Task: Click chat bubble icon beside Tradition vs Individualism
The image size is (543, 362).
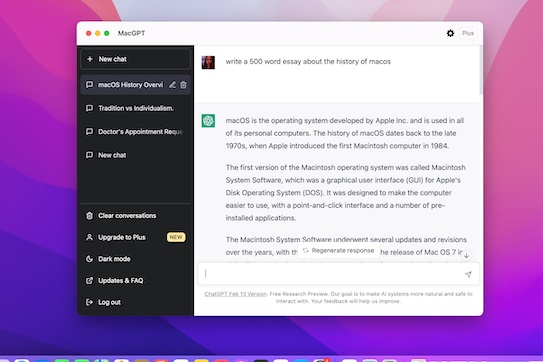Action: point(89,108)
